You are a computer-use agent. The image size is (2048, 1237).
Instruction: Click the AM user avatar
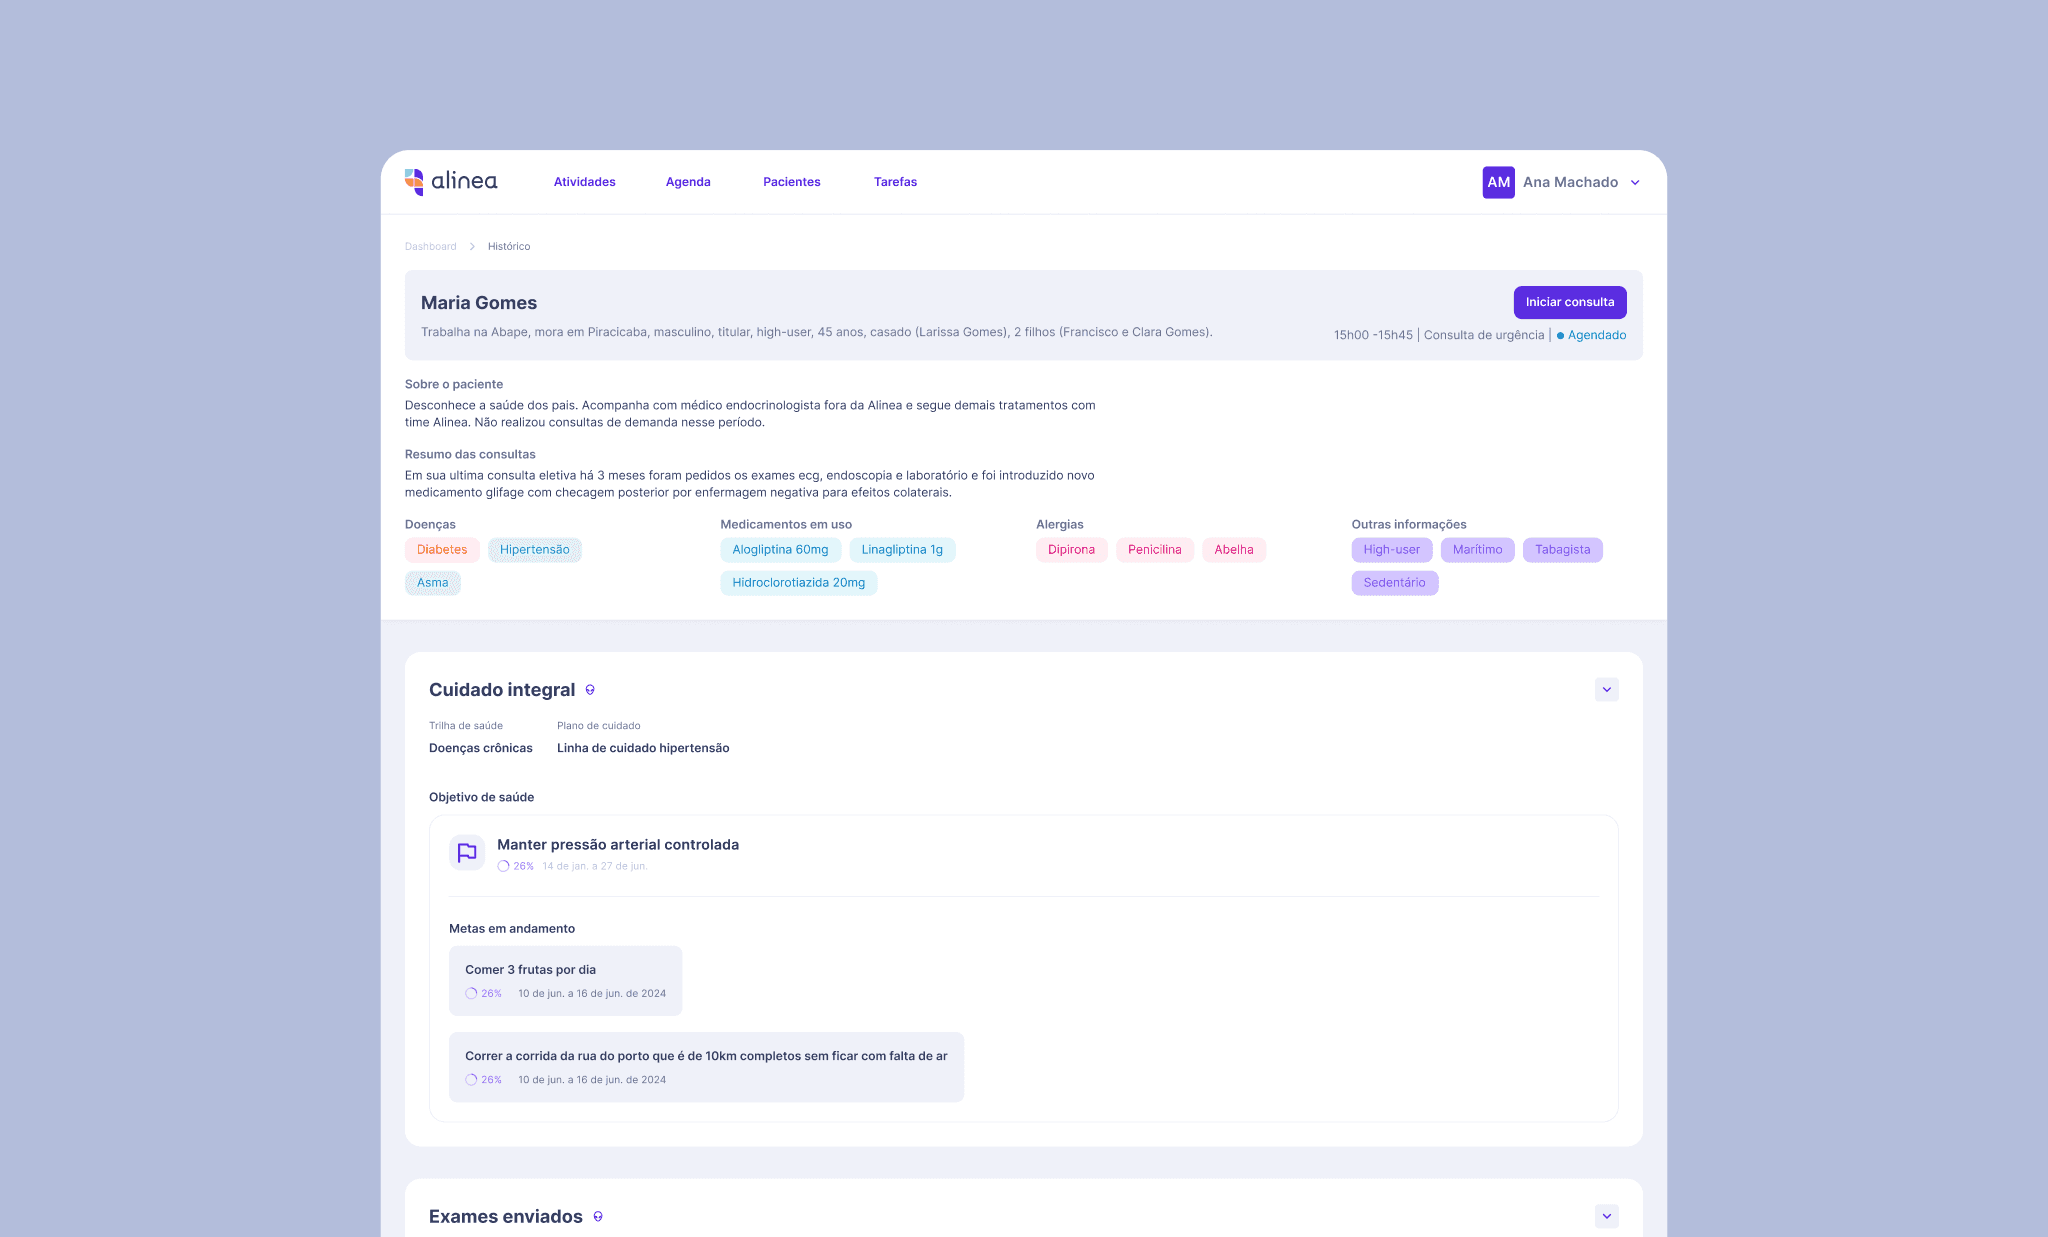(1498, 182)
